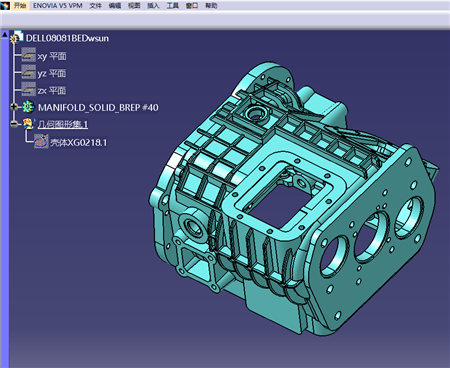Viewport: 450px width, 368px height.
Task: Click the DELL08081BEDwsun root part icon
Action: 16,37
